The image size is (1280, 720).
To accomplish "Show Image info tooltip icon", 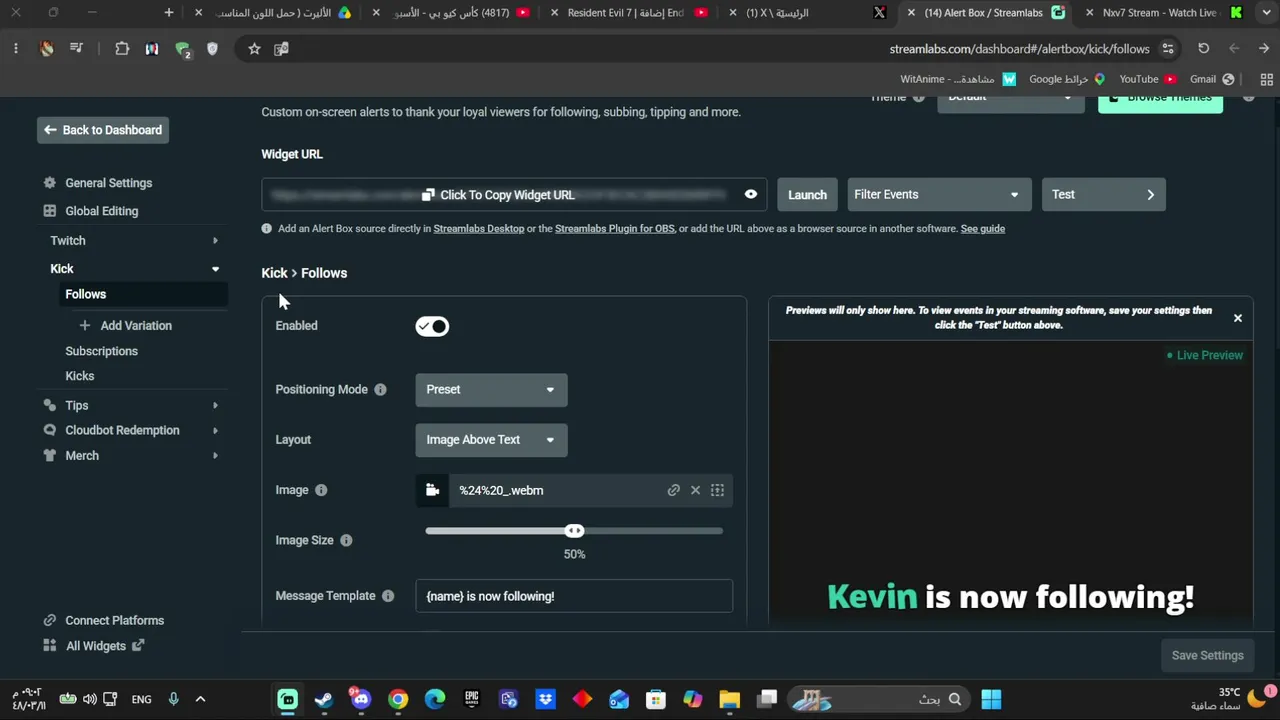I will (x=321, y=490).
